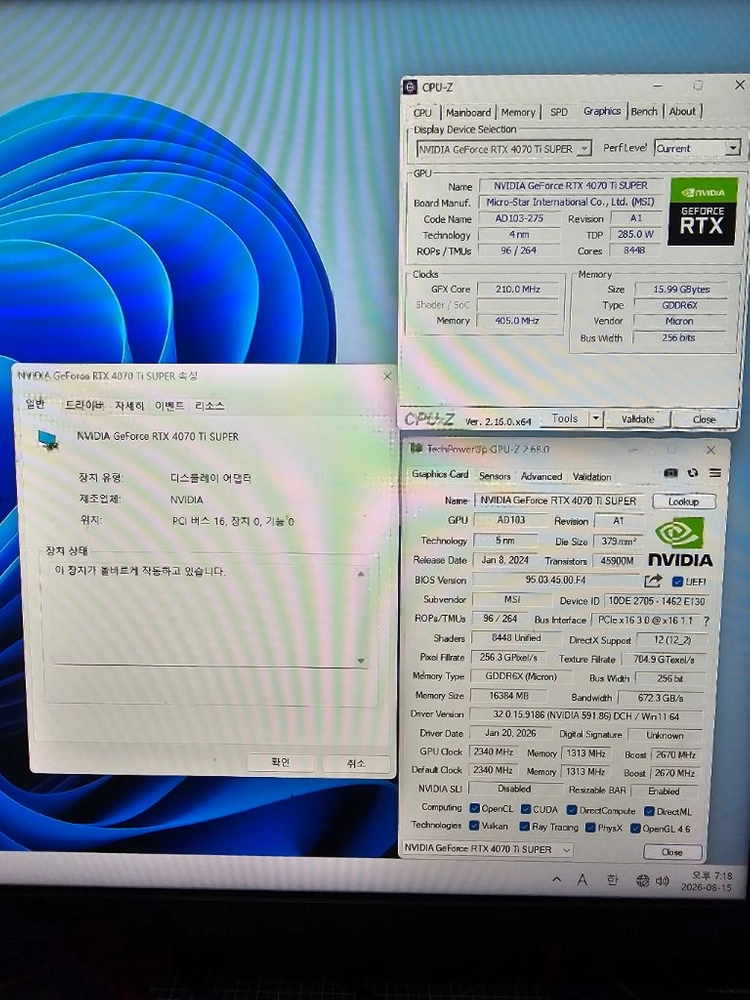The width and height of the screenshot is (750, 1000).
Task: Click the device status scrollbar up arrow
Action: coord(361,574)
